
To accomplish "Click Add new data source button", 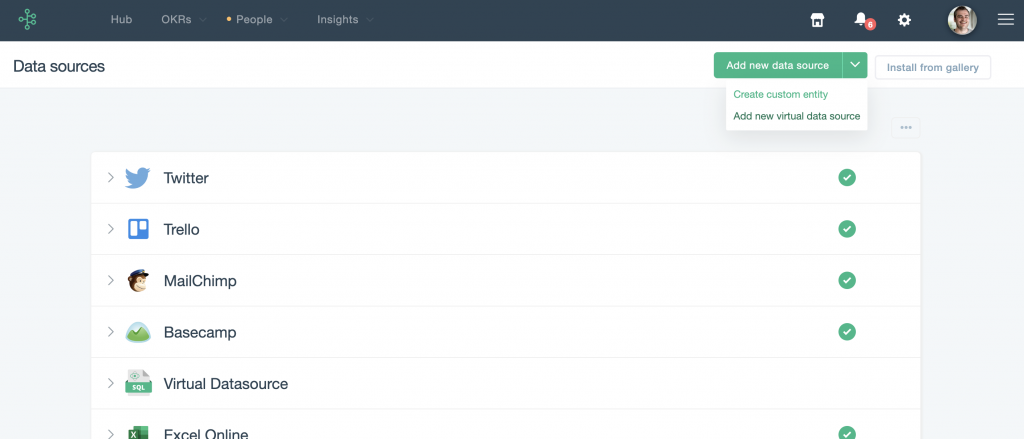I will coord(778,65).
